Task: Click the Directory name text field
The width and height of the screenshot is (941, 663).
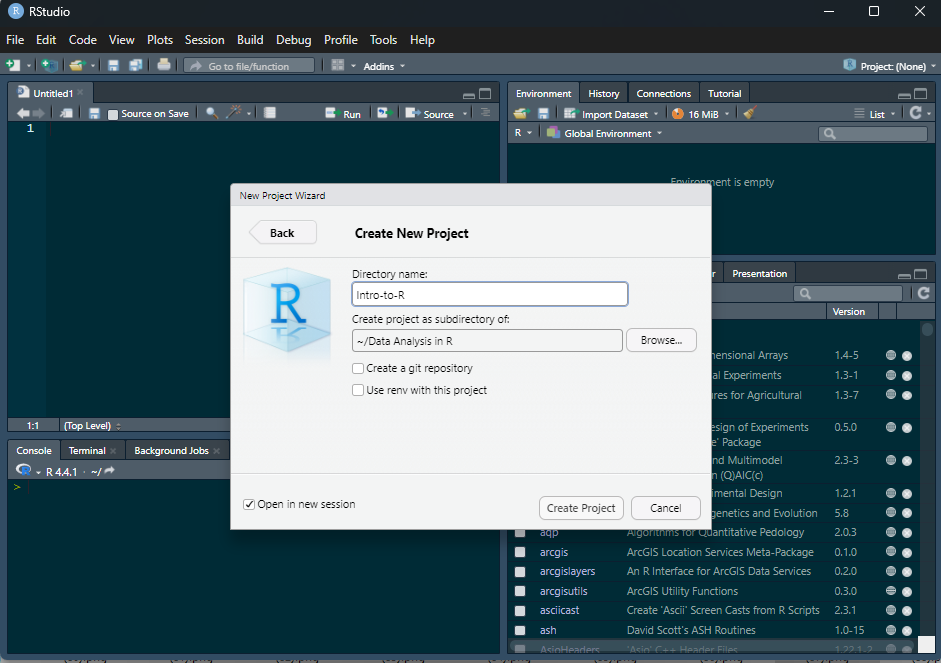Action: [489, 294]
